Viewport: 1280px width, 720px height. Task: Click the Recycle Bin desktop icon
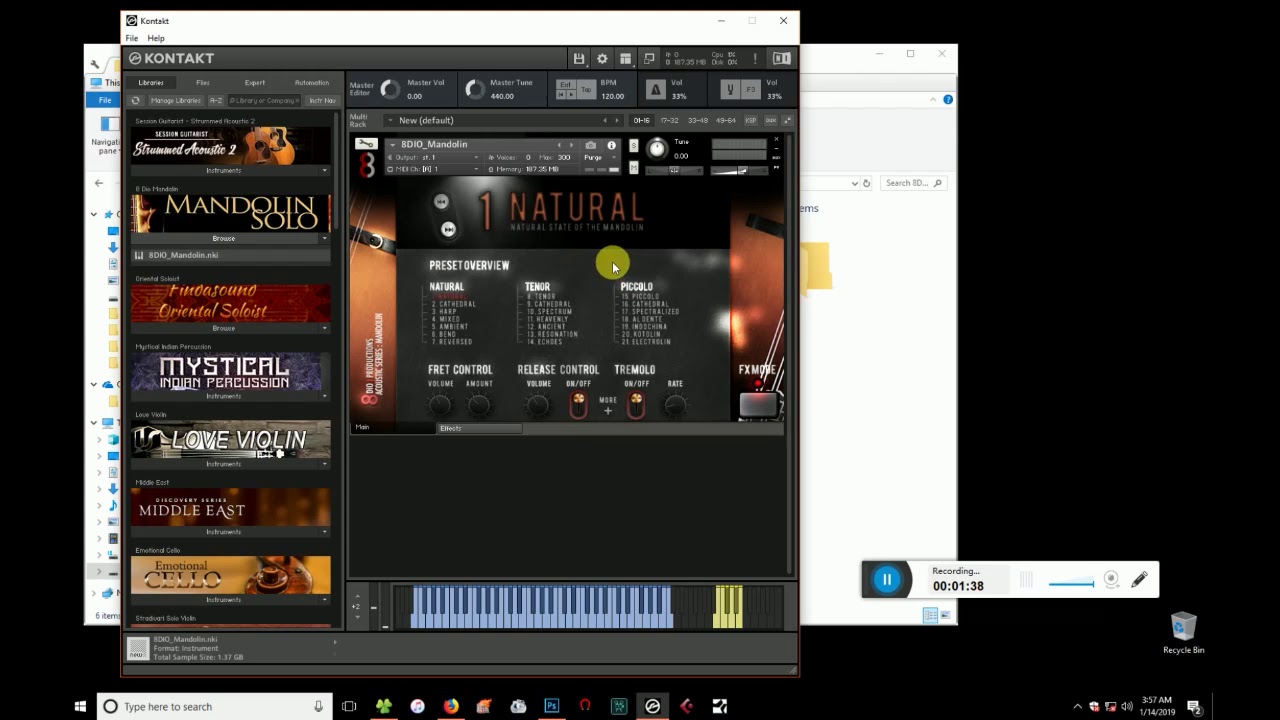(1183, 632)
